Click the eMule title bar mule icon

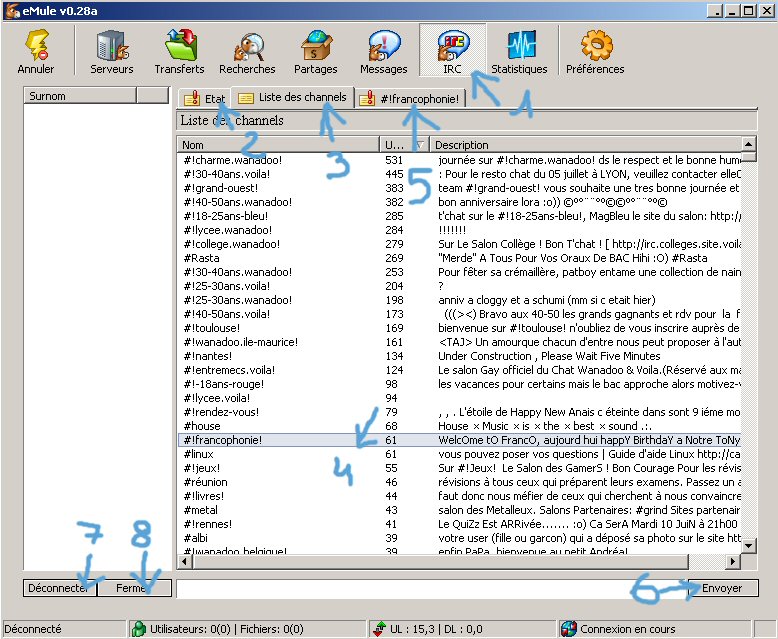tap(12, 10)
